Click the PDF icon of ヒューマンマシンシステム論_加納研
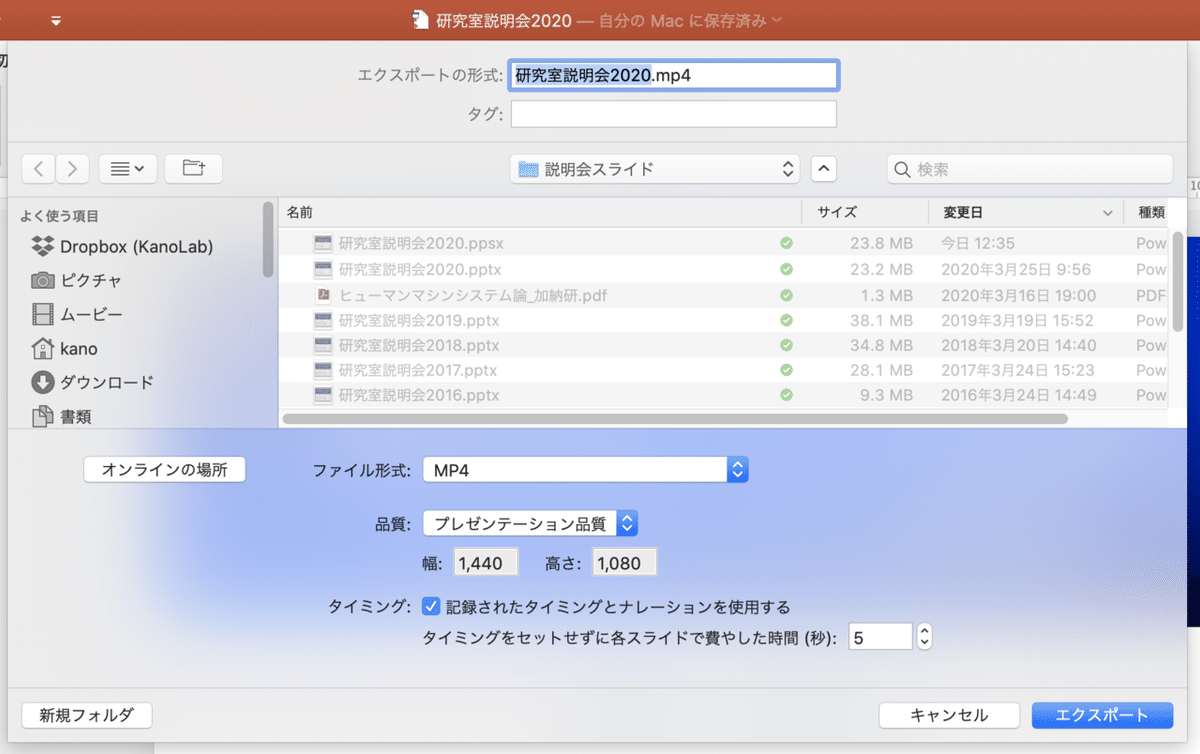This screenshot has width=1200, height=754. click(322, 294)
